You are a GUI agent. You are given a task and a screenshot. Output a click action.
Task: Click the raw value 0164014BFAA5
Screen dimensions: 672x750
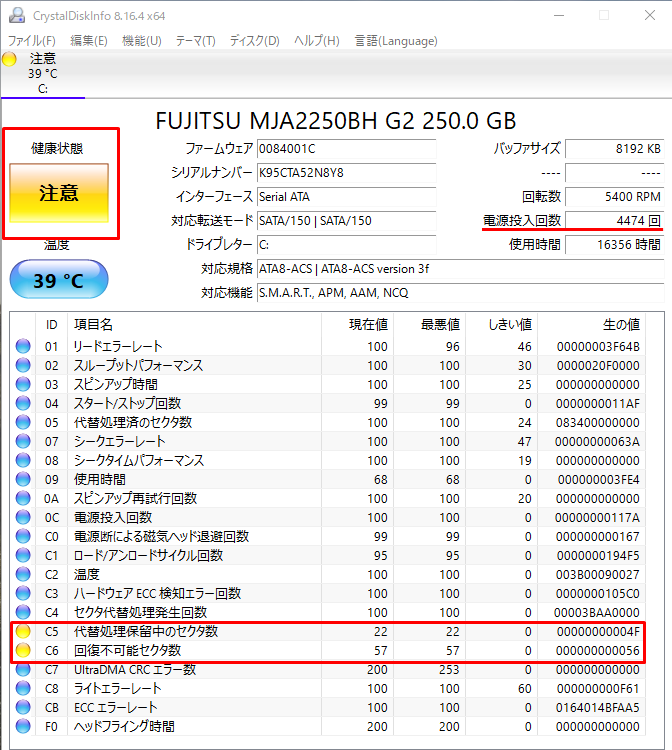coord(597,707)
